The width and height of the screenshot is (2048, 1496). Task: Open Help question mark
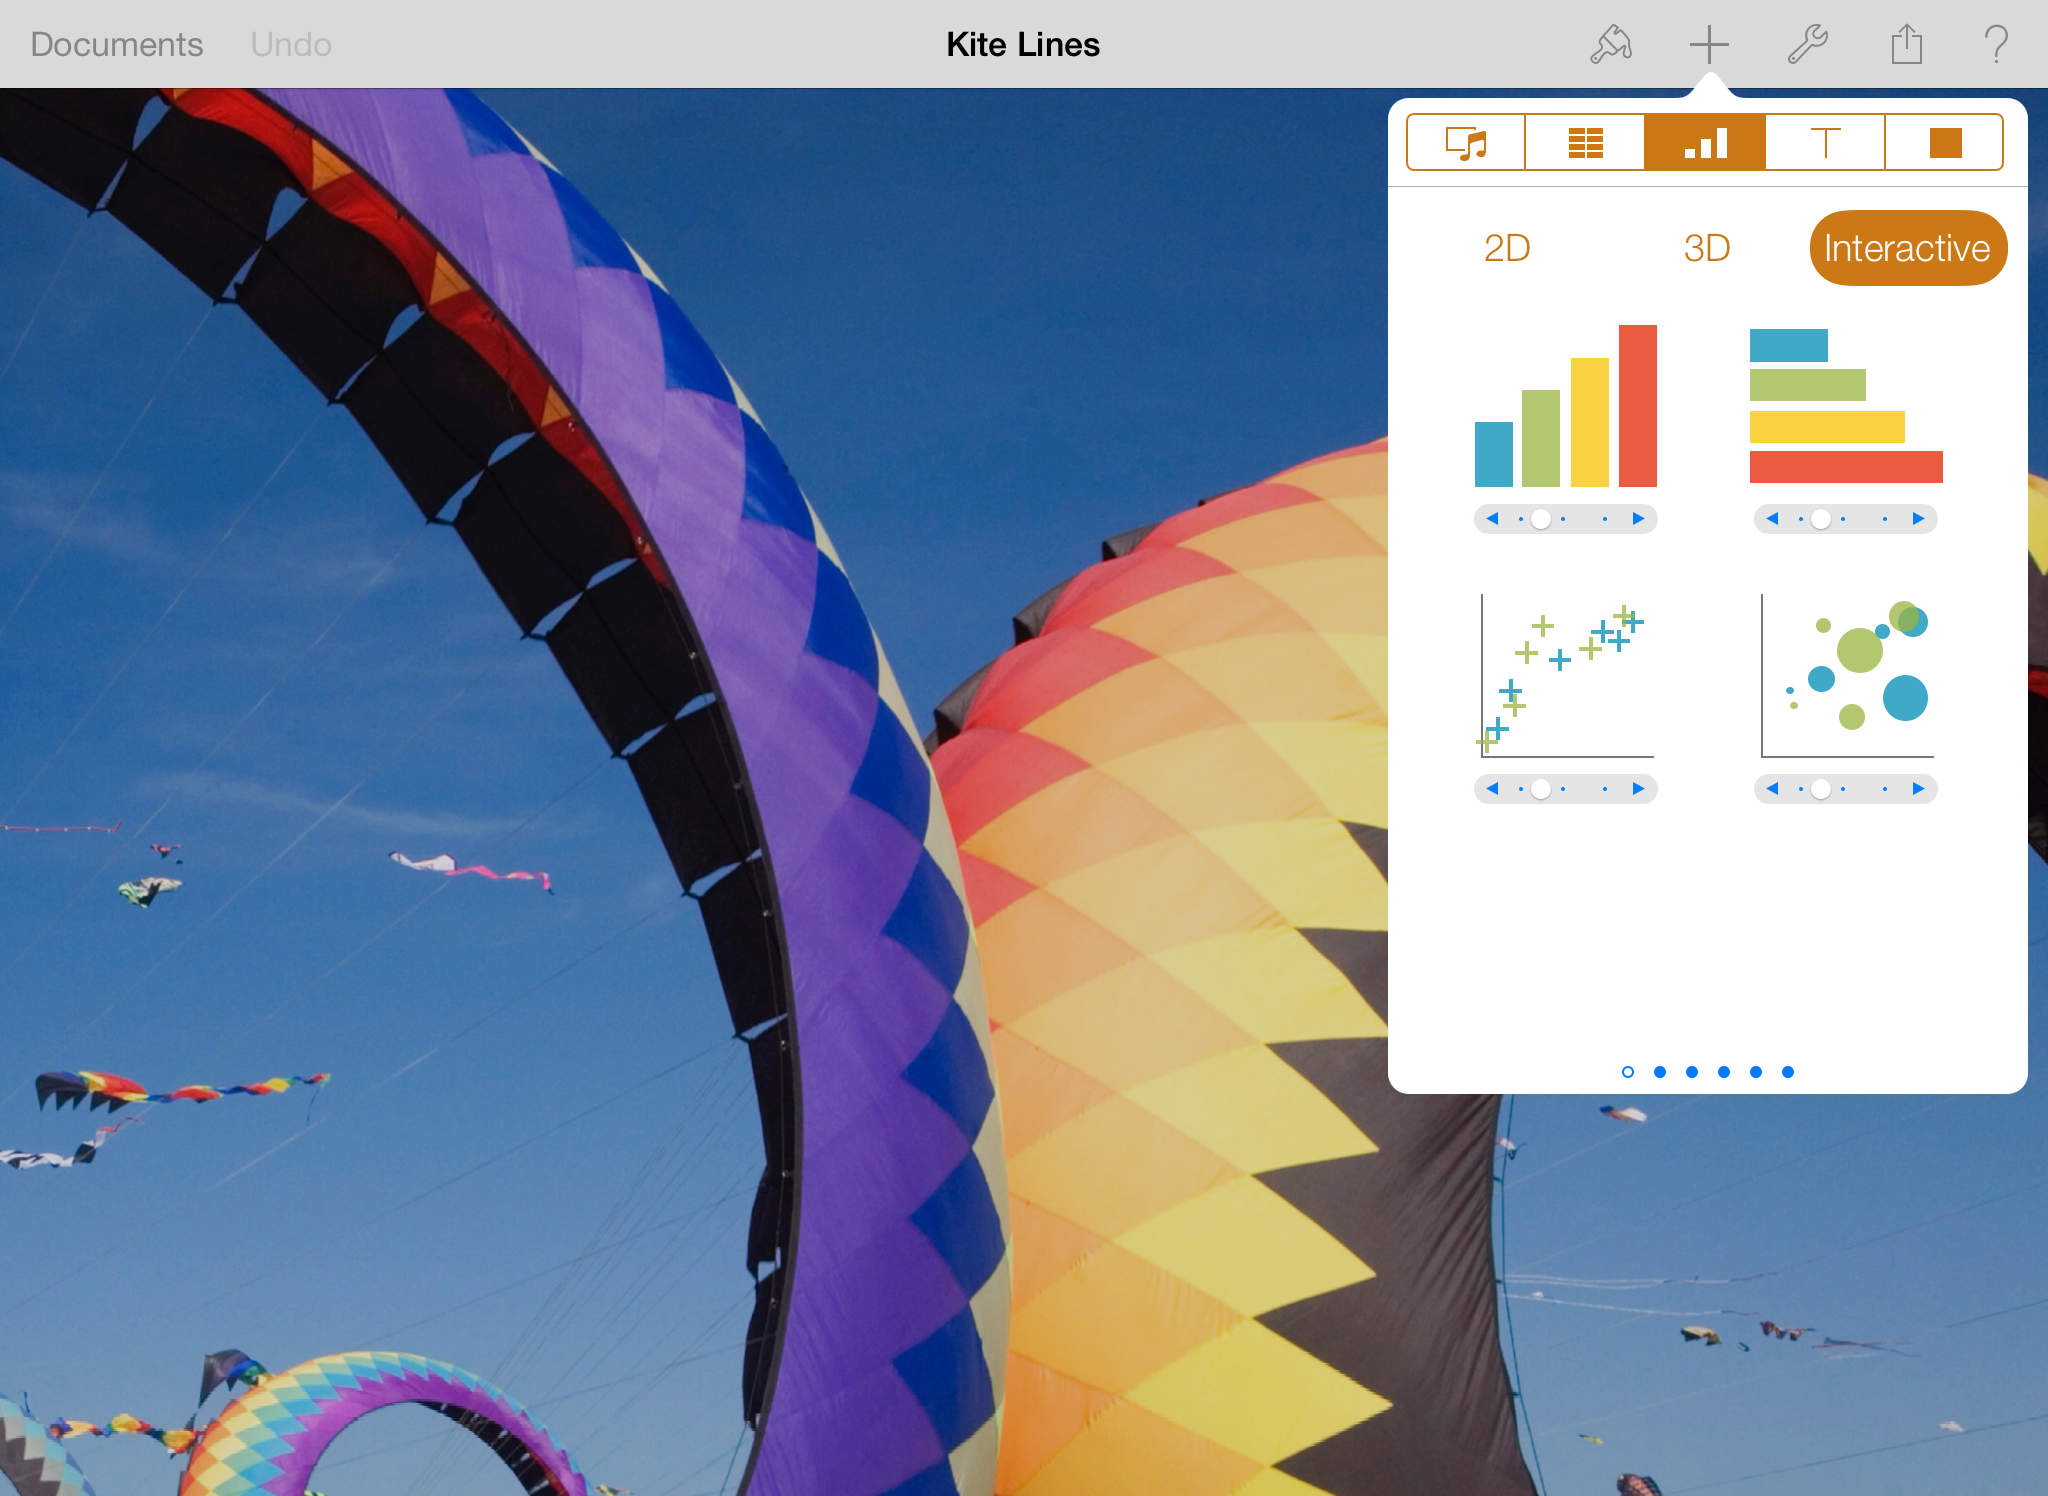click(1996, 45)
